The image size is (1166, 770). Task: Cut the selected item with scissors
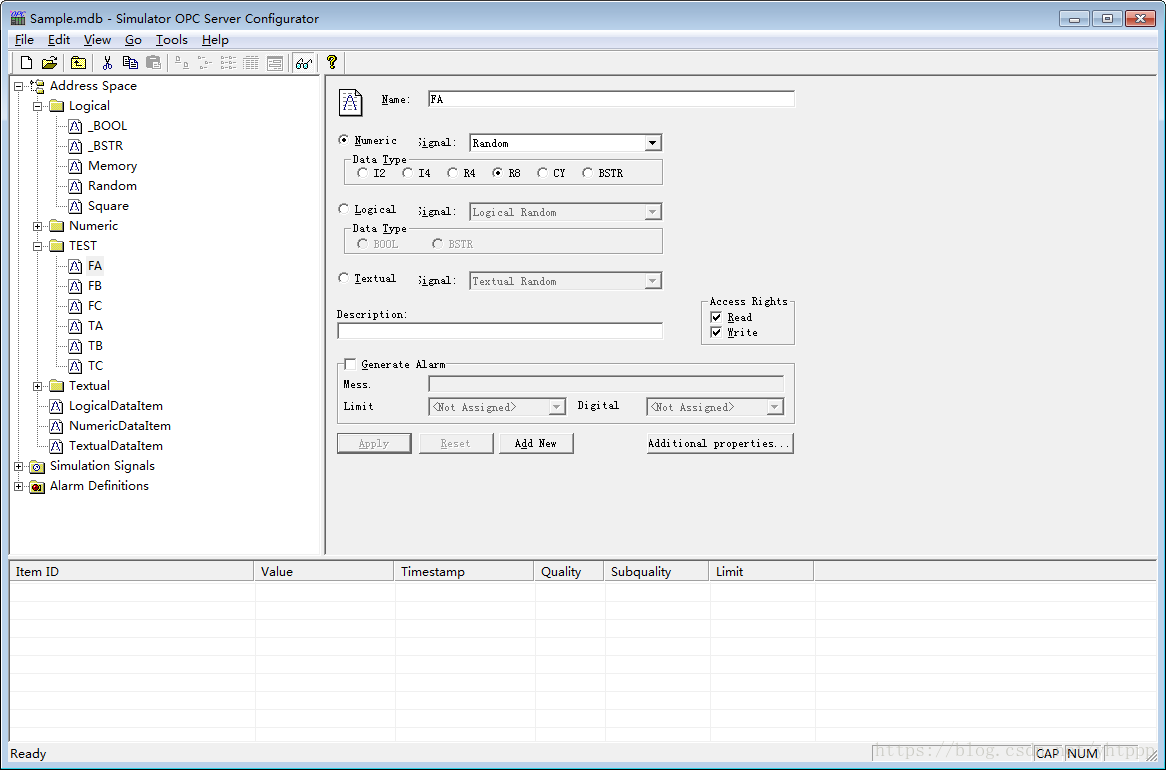pyautogui.click(x=107, y=63)
